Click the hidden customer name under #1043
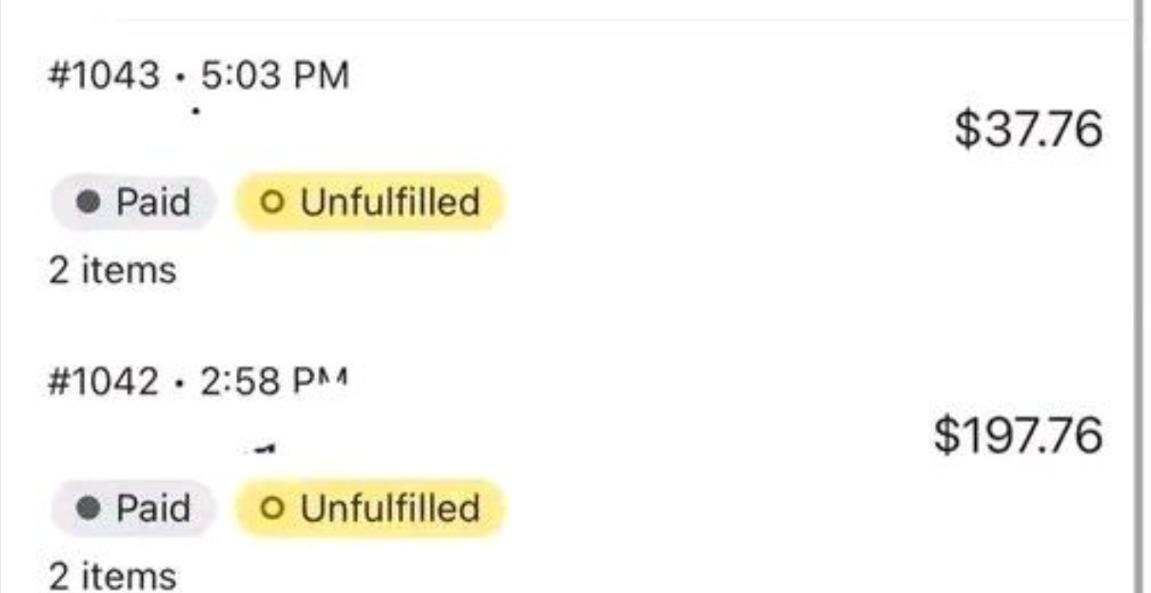 tap(195, 114)
